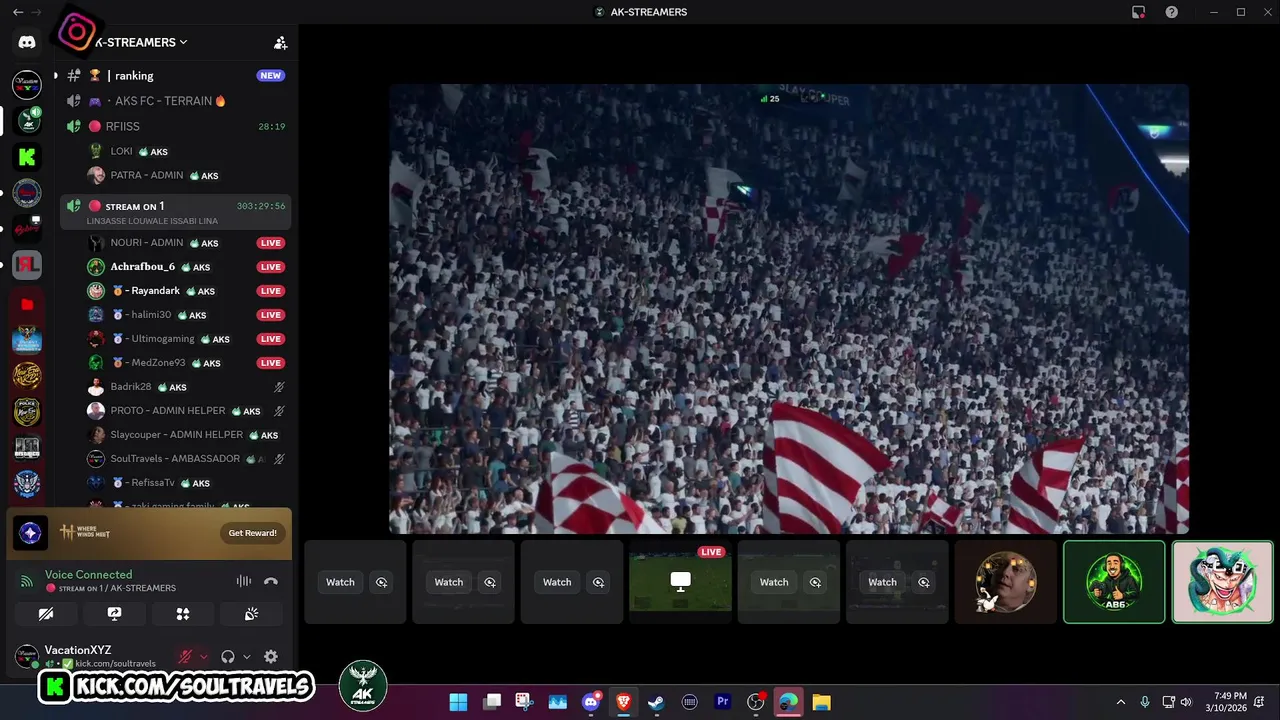Select the STREAM ON 1 voice channel
The width and height of the screenshot is (1280, 720).
pos(176,211)
